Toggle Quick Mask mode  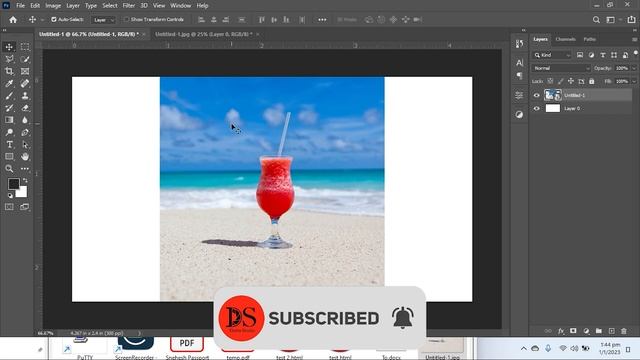coord(9,207)
